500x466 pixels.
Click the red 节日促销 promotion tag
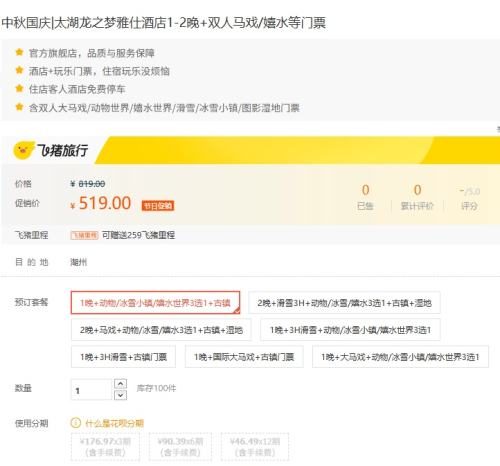158,206
